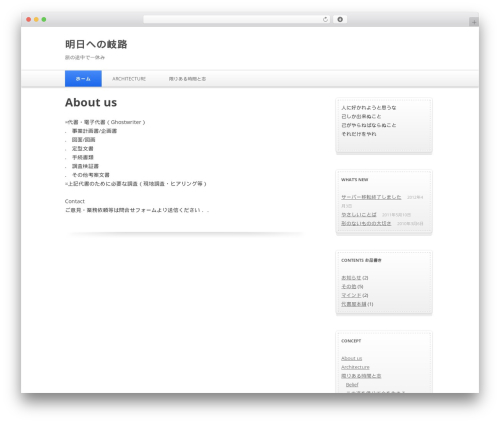Select the blue ホーム menu tab

[83, 79]
